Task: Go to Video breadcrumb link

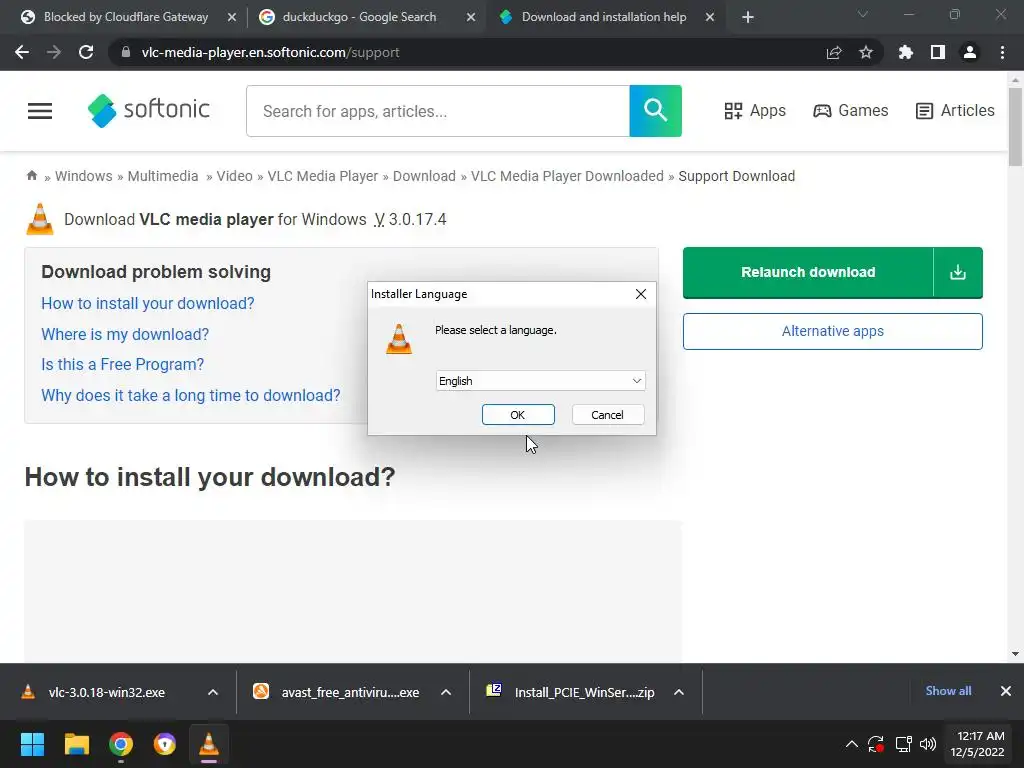Action: click(x=234, y=176)
